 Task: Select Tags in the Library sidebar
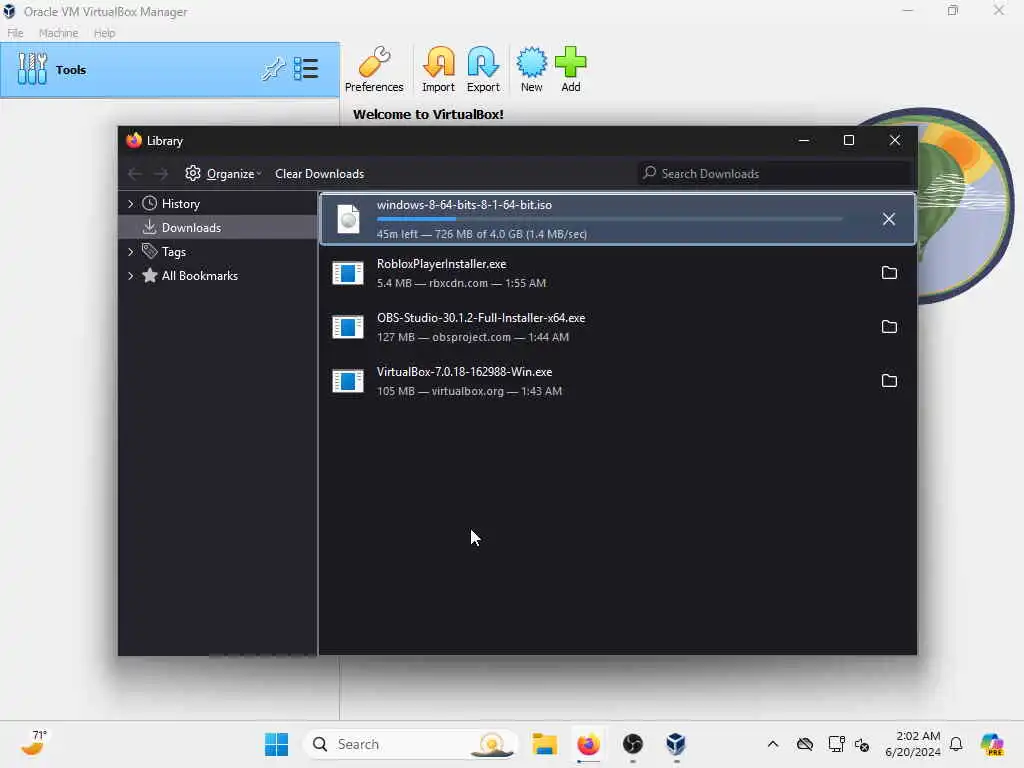tap(174, 251)
